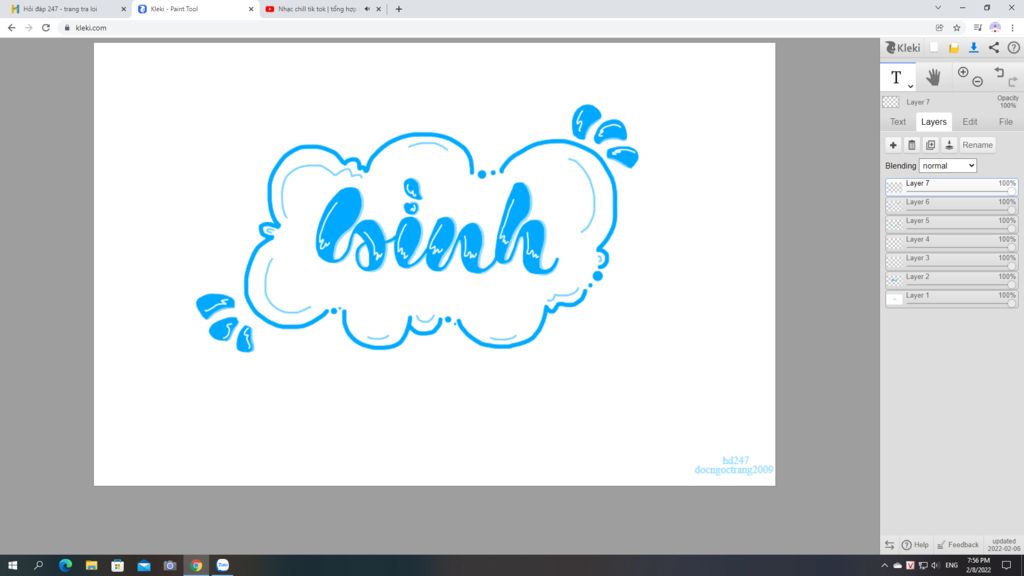The width and height of the screenshot is (1024, 576).
Task: Switch to the Text tab
Action: tap(898, 122)
